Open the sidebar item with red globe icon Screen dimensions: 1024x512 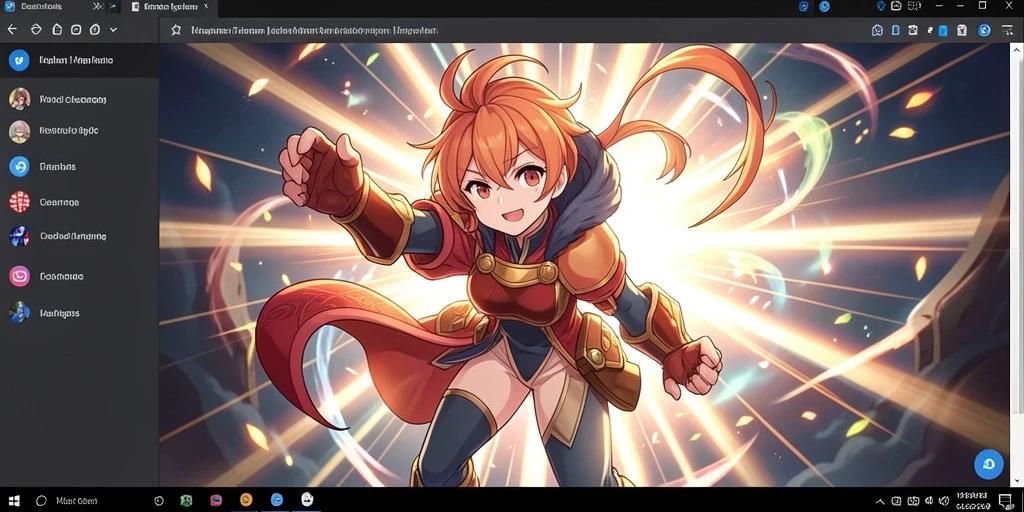pos(79,202)
